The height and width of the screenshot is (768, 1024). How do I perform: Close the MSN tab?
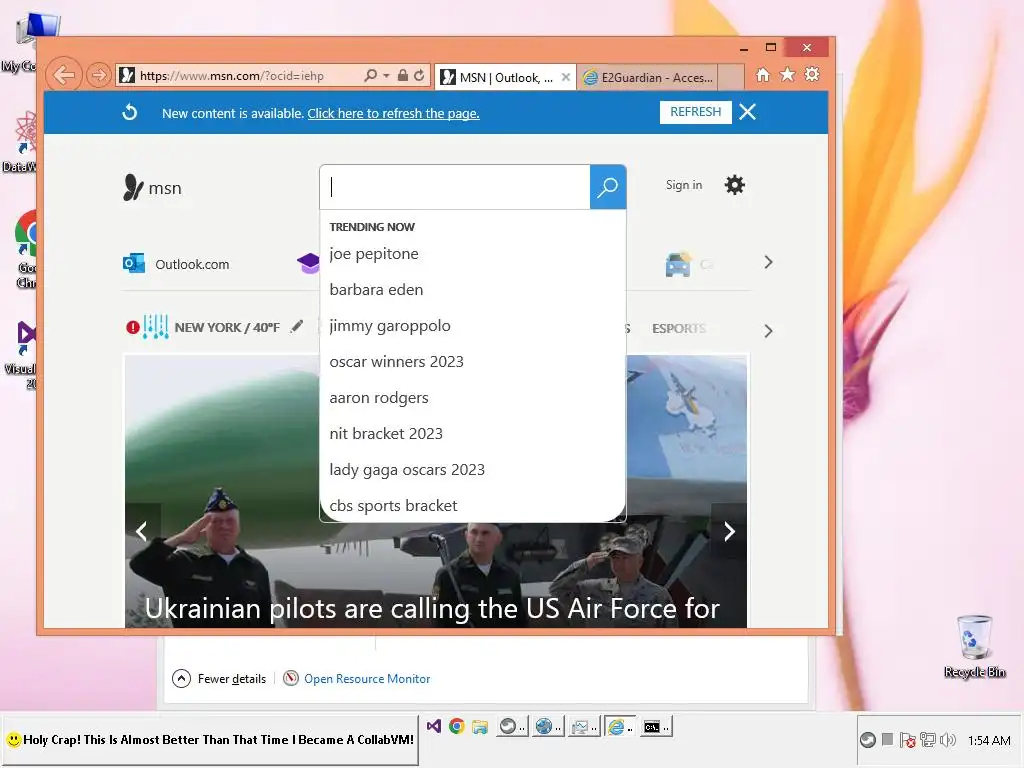pyautogui.click(x=566, y=77)
